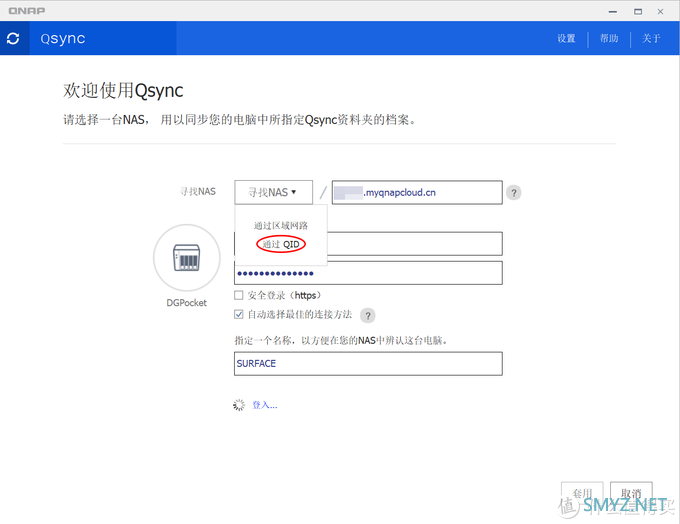Click the QNAP logo in title bar
The height and width of the screenshot is (524, 680).
tap(26, 11)
